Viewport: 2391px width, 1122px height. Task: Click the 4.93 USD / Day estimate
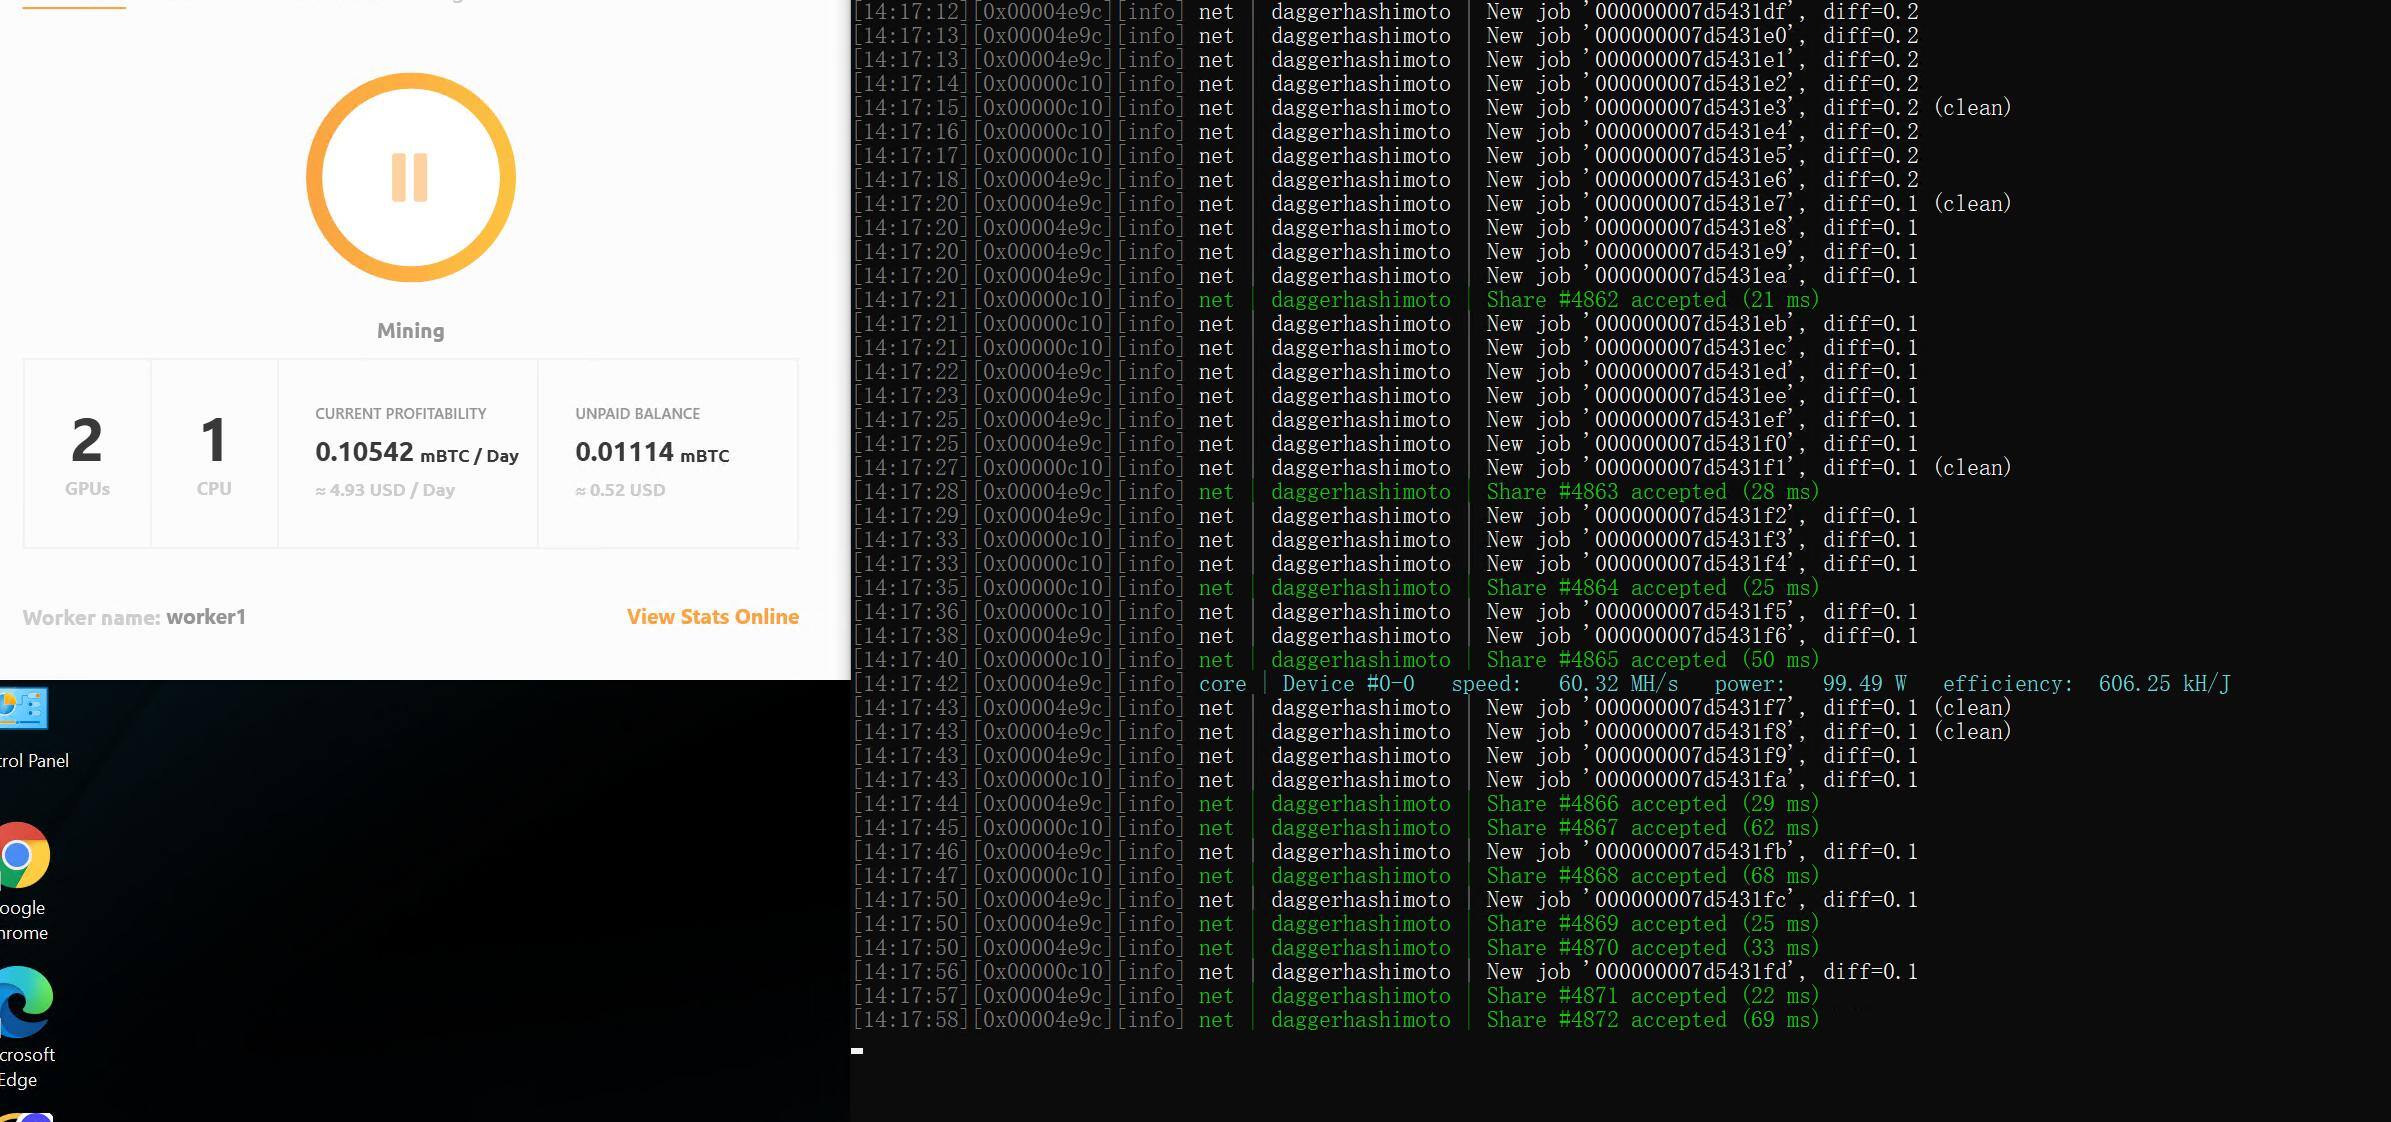point(385,490)
